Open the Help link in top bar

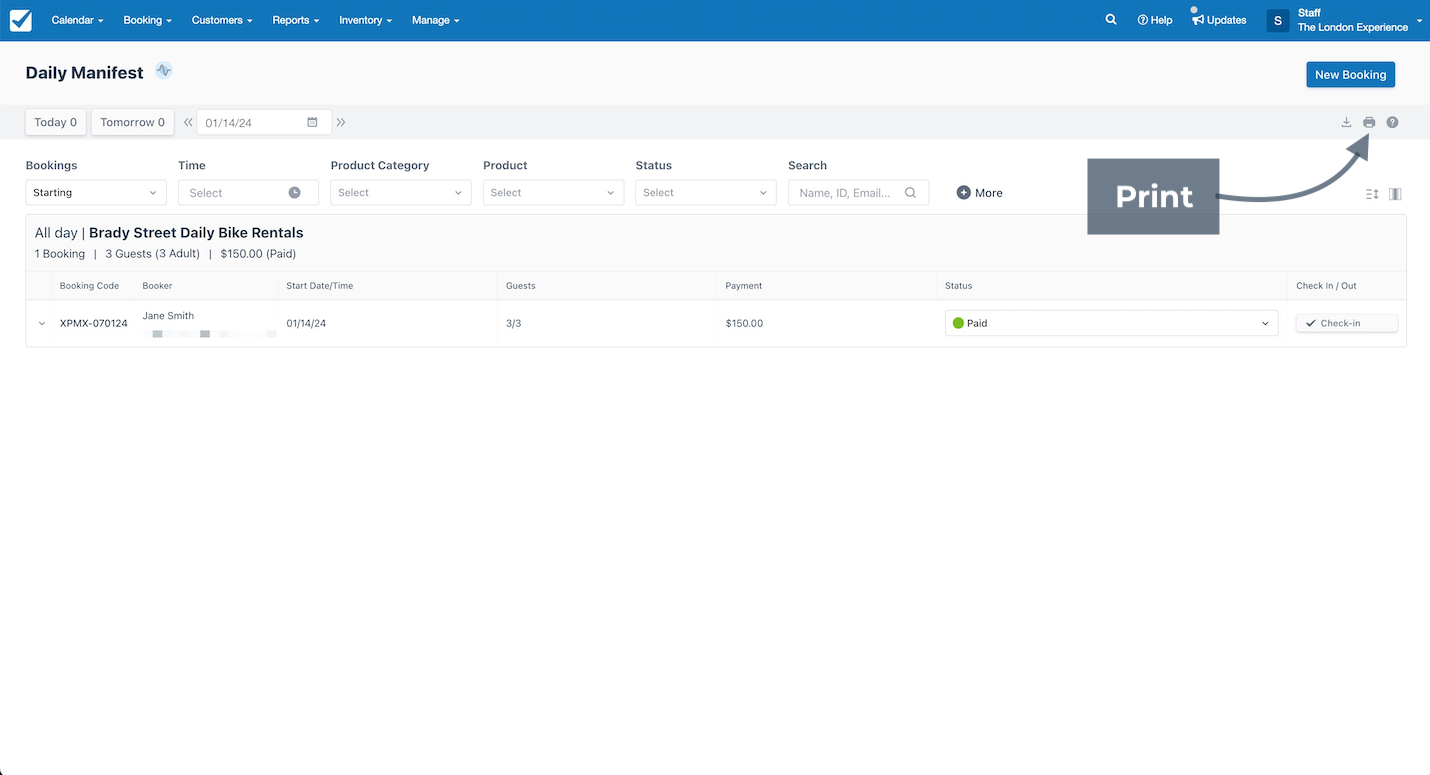click(1155, 20)
